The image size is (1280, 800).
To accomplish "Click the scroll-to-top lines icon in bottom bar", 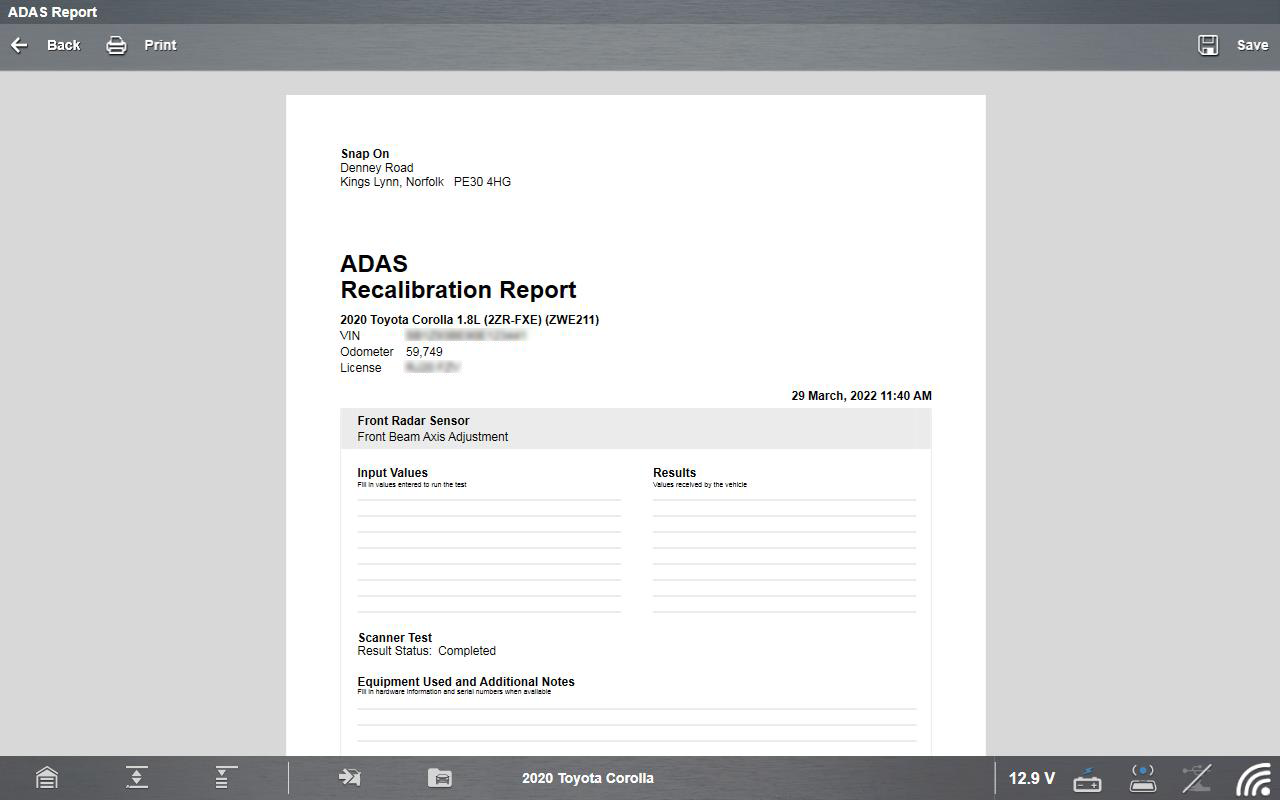I will point(226,778).
